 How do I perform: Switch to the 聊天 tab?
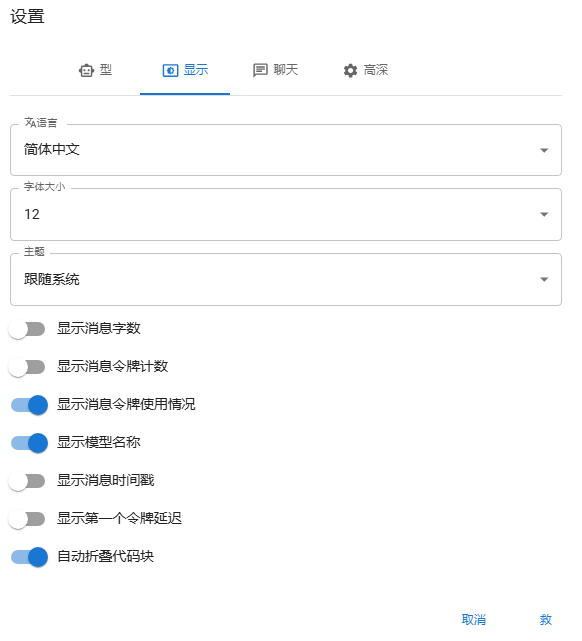(x=275, y=70)
